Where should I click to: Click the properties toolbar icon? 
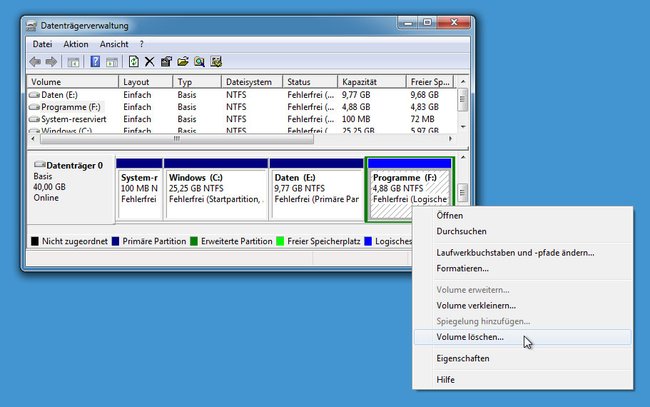click(x=166, y=62)
